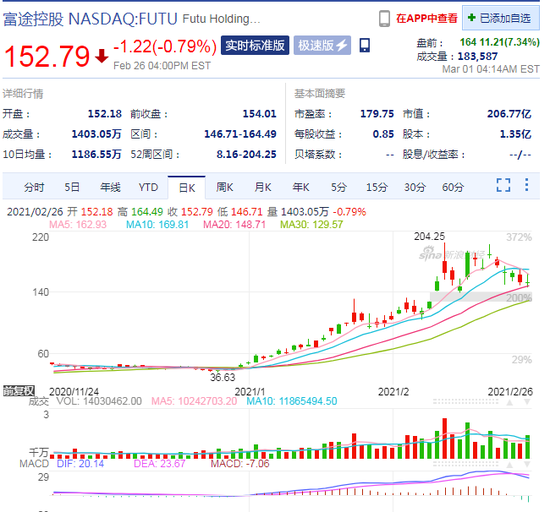Switch to 实时标准版 mode
This screenshot has height=512, width=550.
click(x=255, y=45)
